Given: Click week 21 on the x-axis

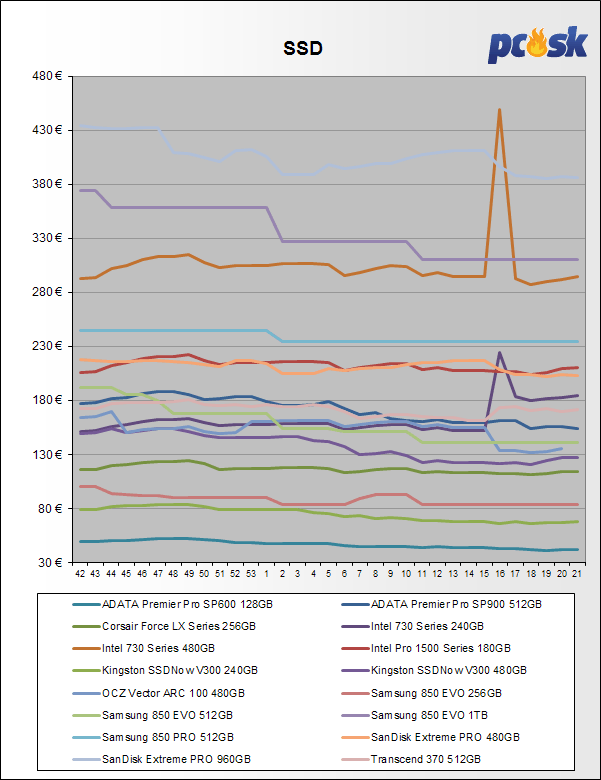Looking at the screenshot, I should 577,574.
